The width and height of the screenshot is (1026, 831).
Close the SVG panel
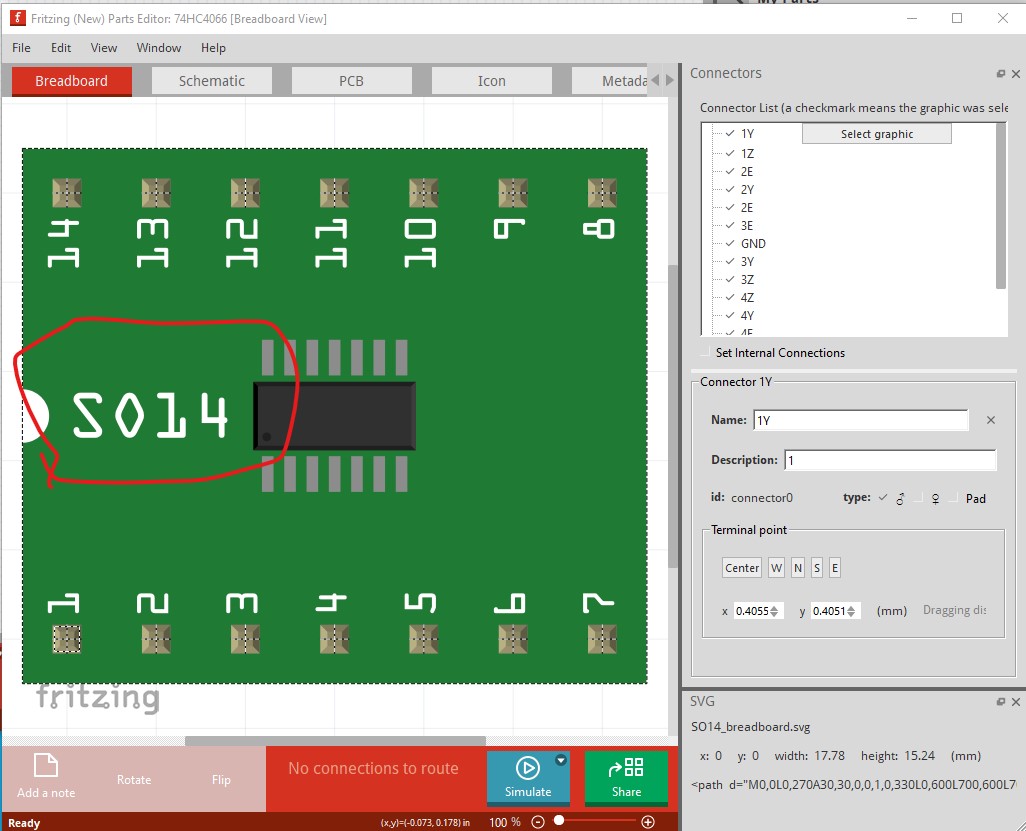1016,701
